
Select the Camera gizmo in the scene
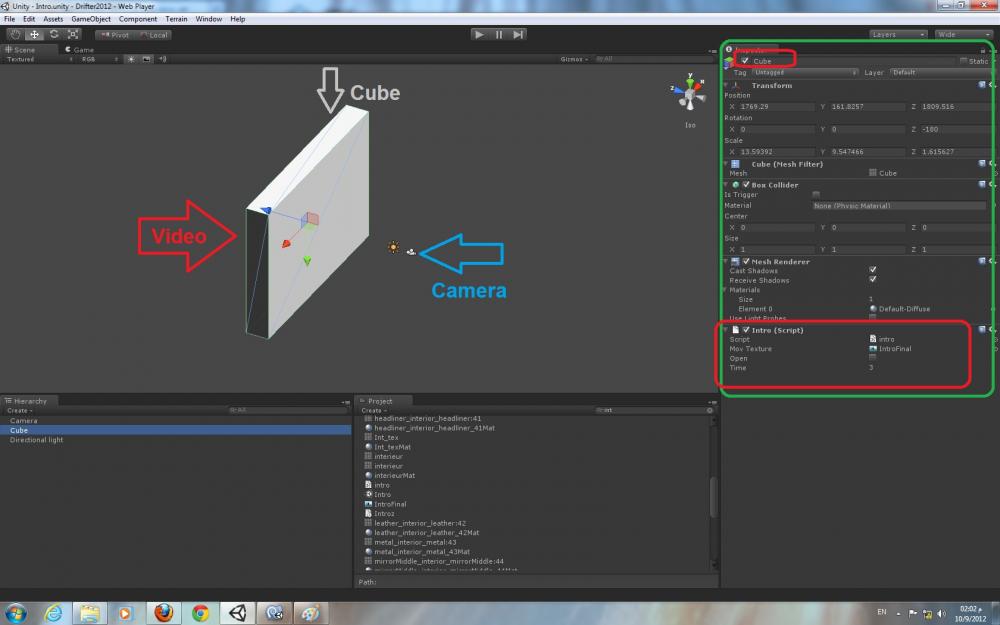(x=411, y=252)
